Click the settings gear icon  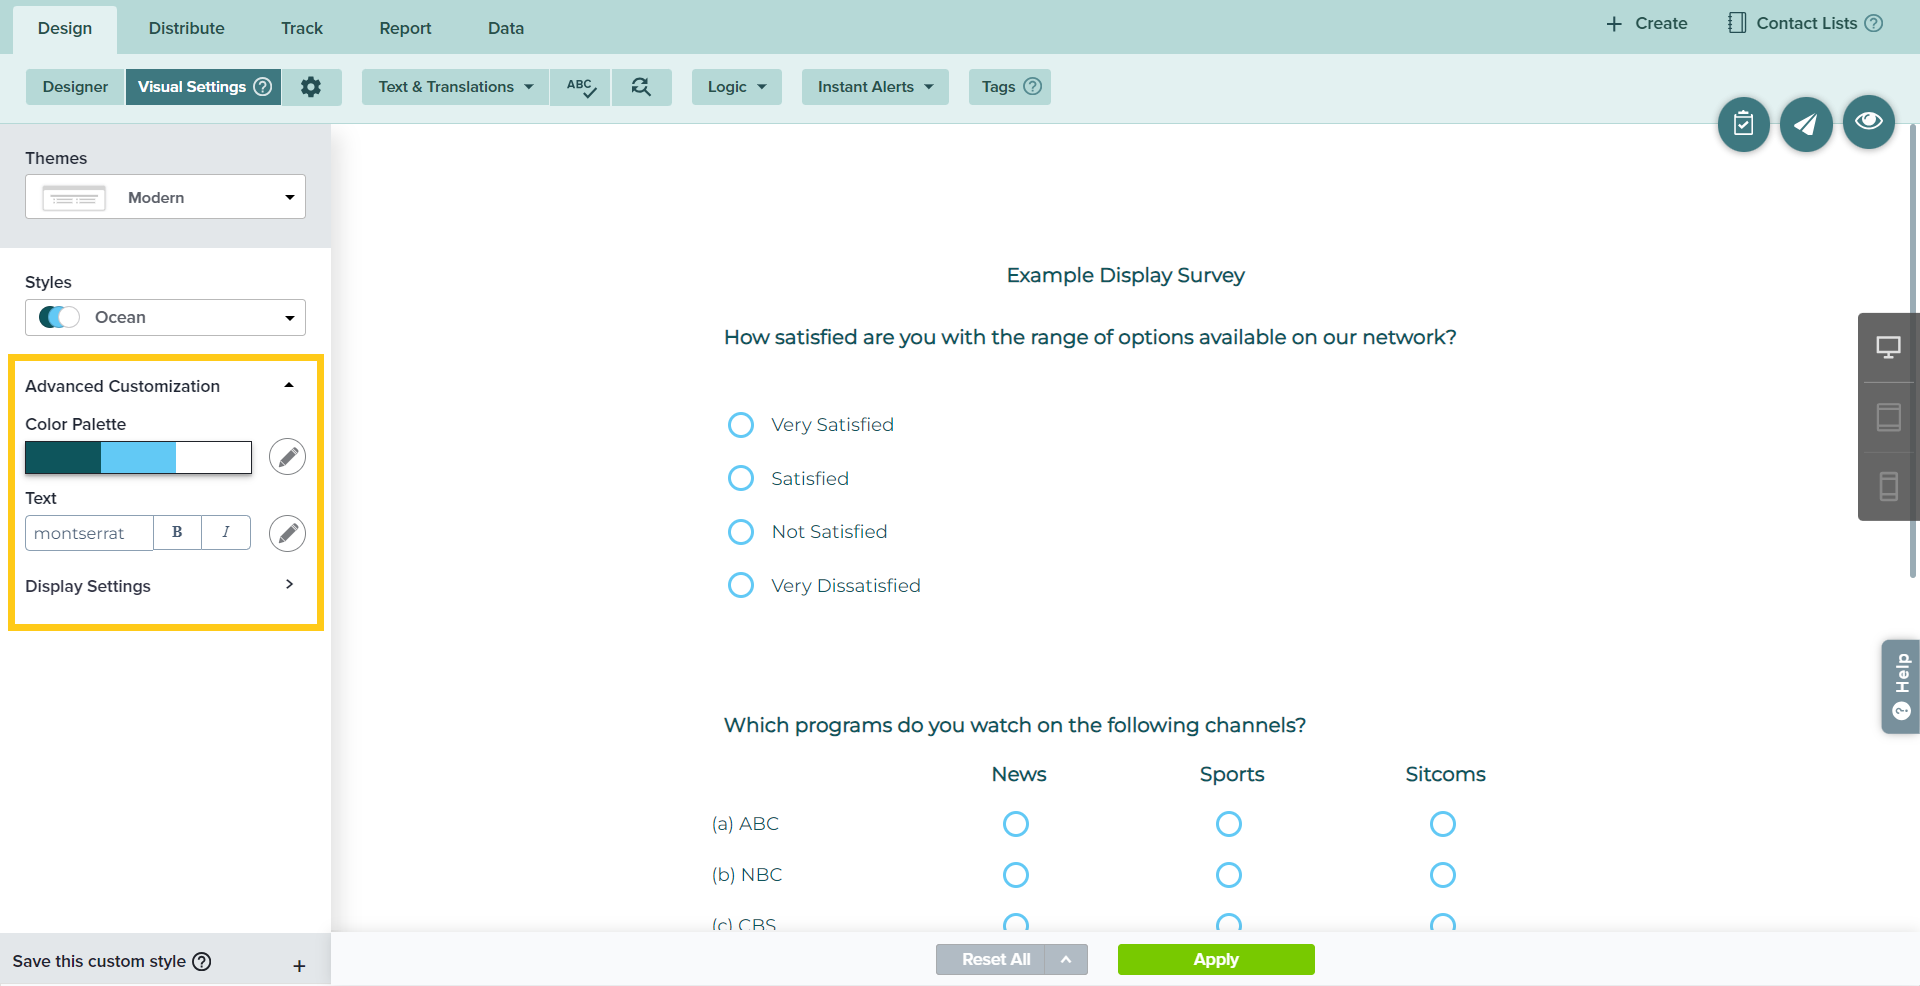pos(311,87)
